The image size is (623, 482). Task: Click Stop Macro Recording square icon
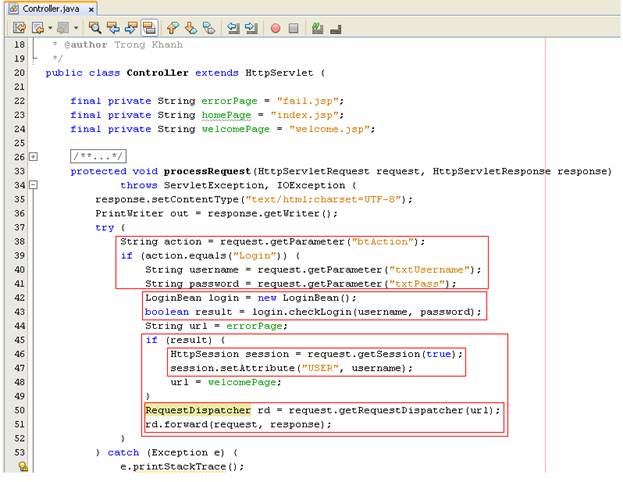294,28
